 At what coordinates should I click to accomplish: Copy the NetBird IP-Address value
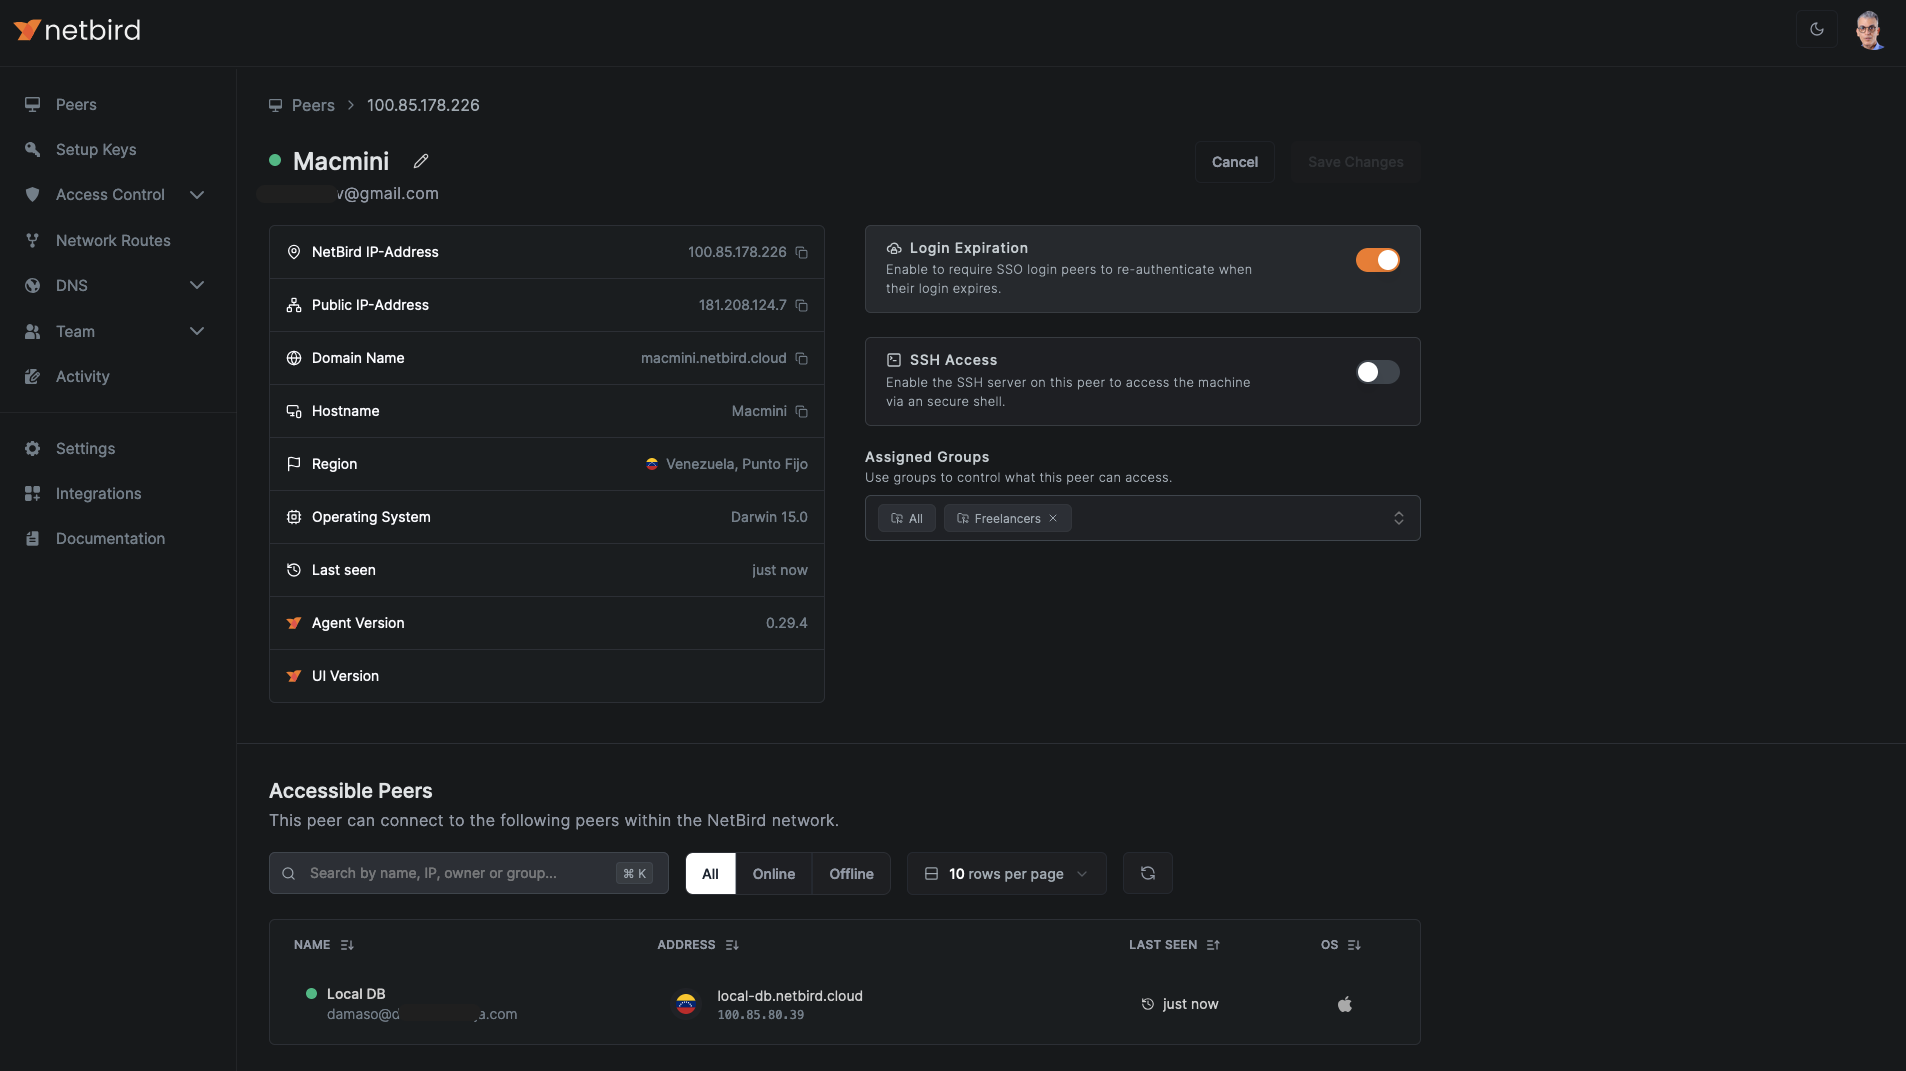(802, 252)
